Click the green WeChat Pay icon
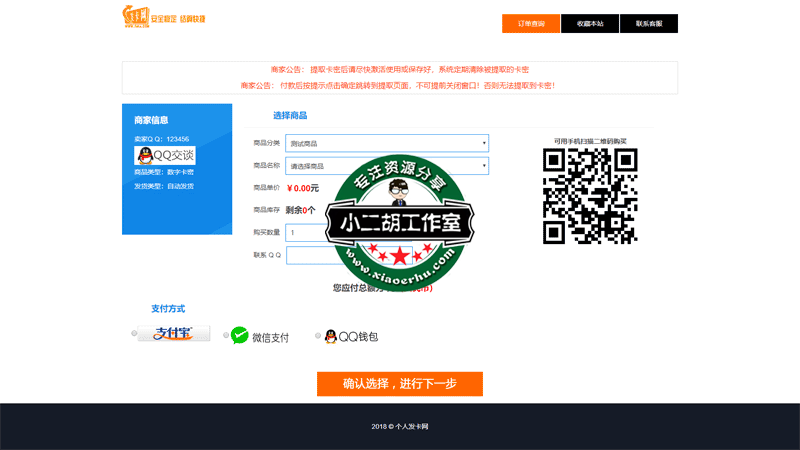This screenshot has height=450, width=800. click(240, 336)
